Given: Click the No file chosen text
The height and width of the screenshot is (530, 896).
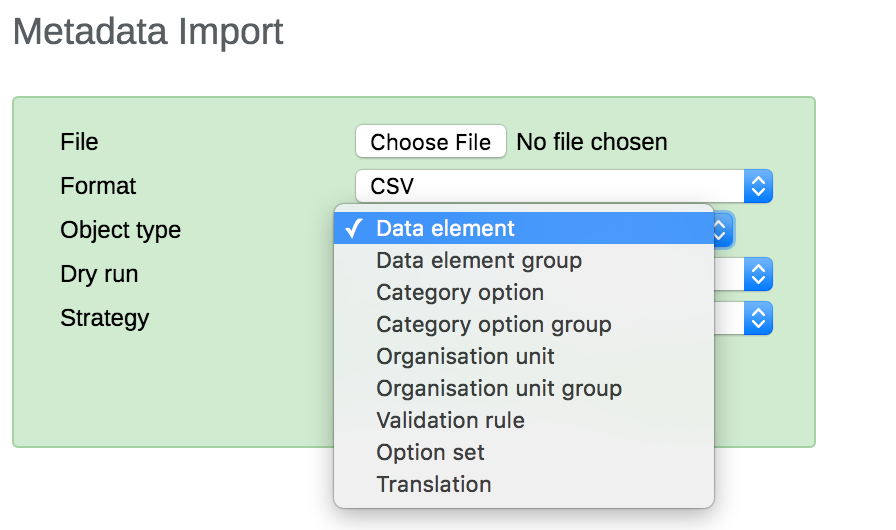Looking at the screenshot, I should coord(591,142).
